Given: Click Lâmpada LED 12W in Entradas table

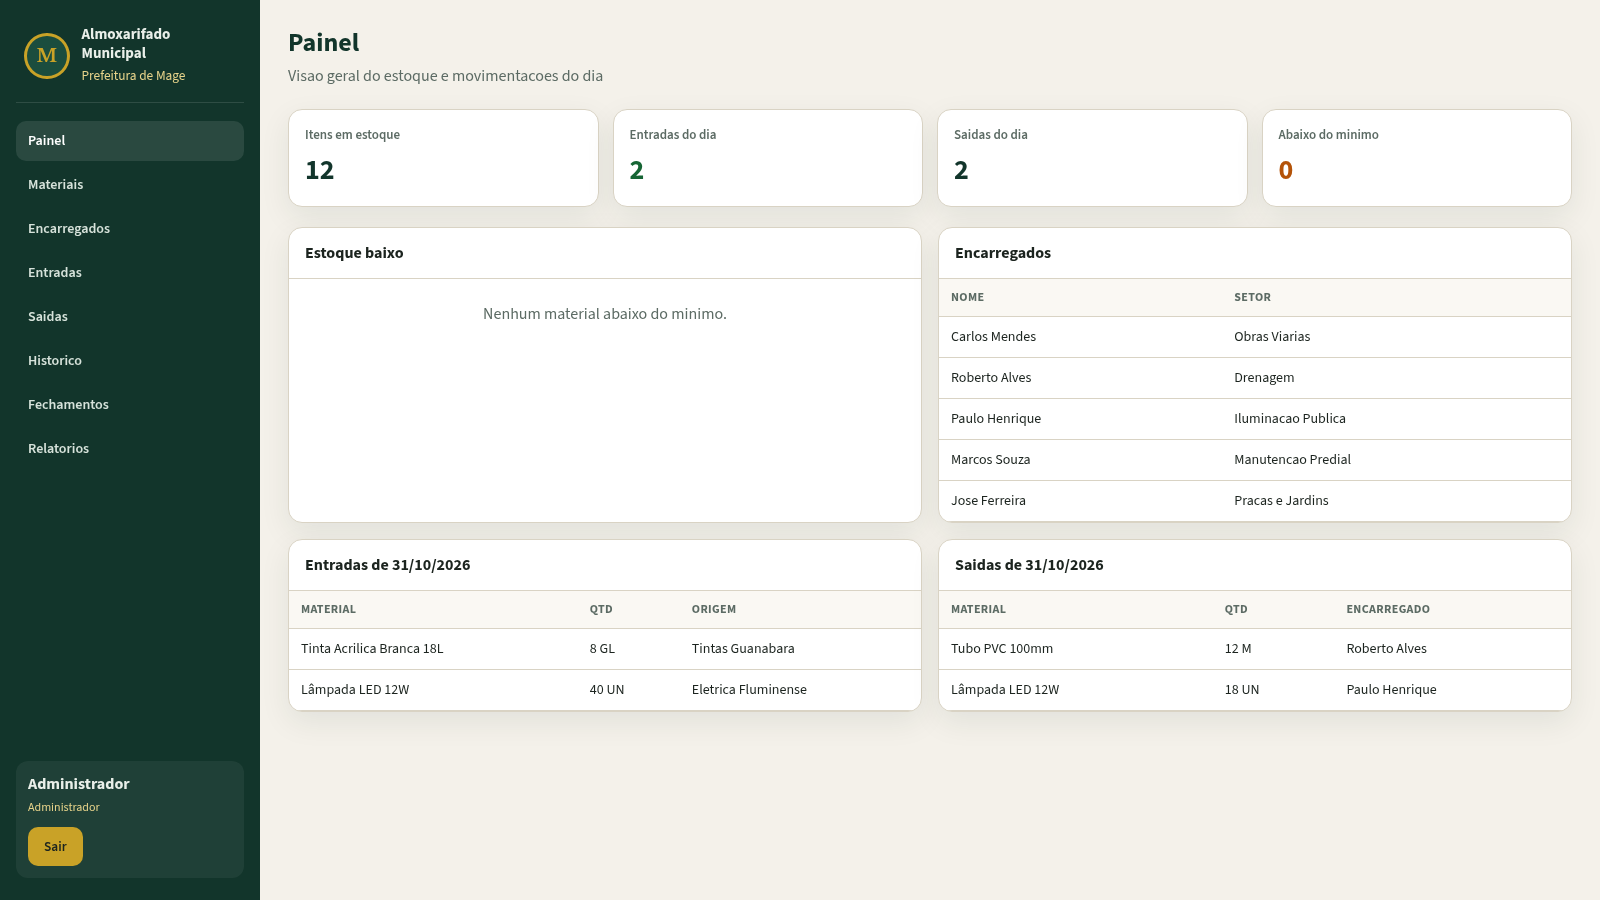Looking at the screenshot, I should 355,690.
